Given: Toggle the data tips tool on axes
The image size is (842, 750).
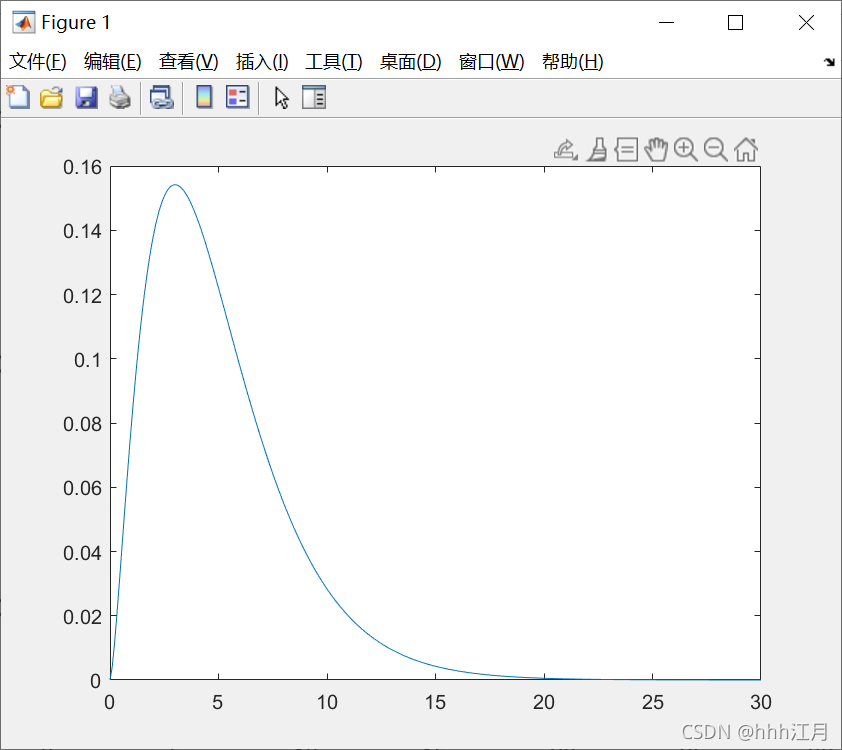Looking at the screenshot, I should pyautogui.click(x=626, y=149).
